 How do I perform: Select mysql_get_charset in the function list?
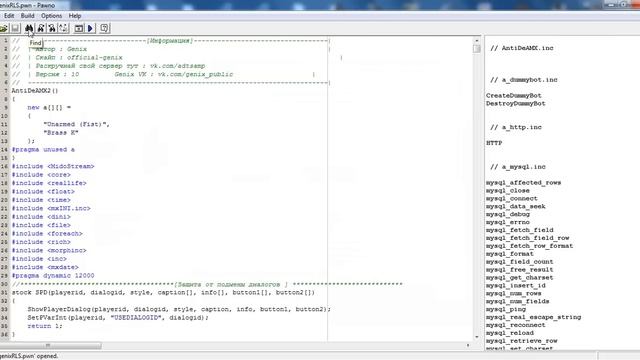pos(520,278)
